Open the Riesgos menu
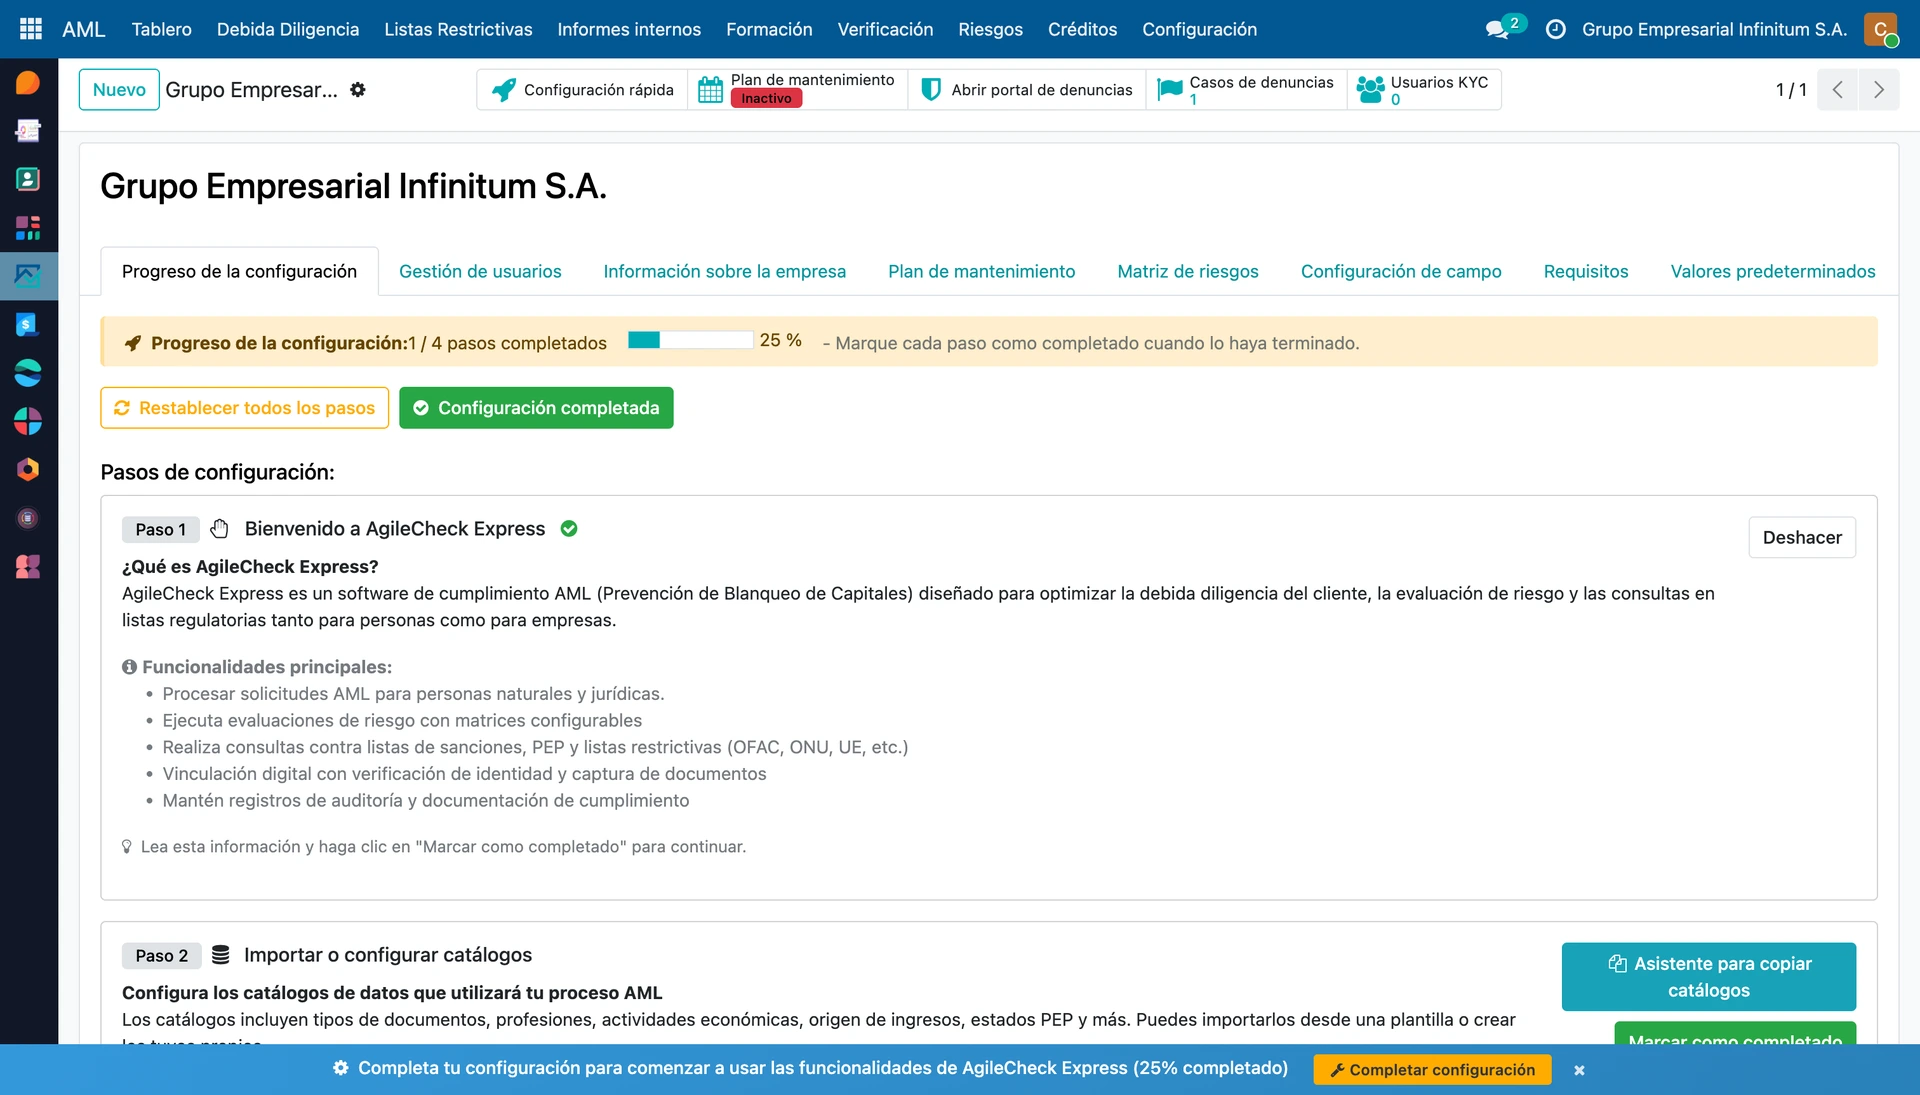The image size is (1920, 1095). tap(990, 29)
